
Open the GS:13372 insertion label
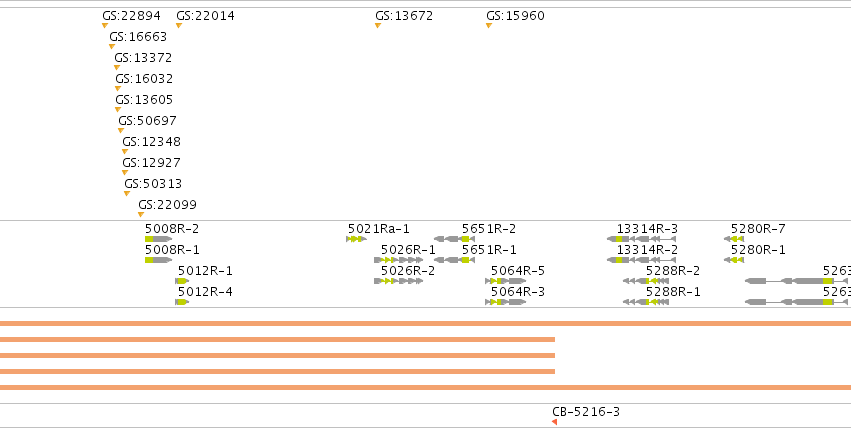[143, 58]
